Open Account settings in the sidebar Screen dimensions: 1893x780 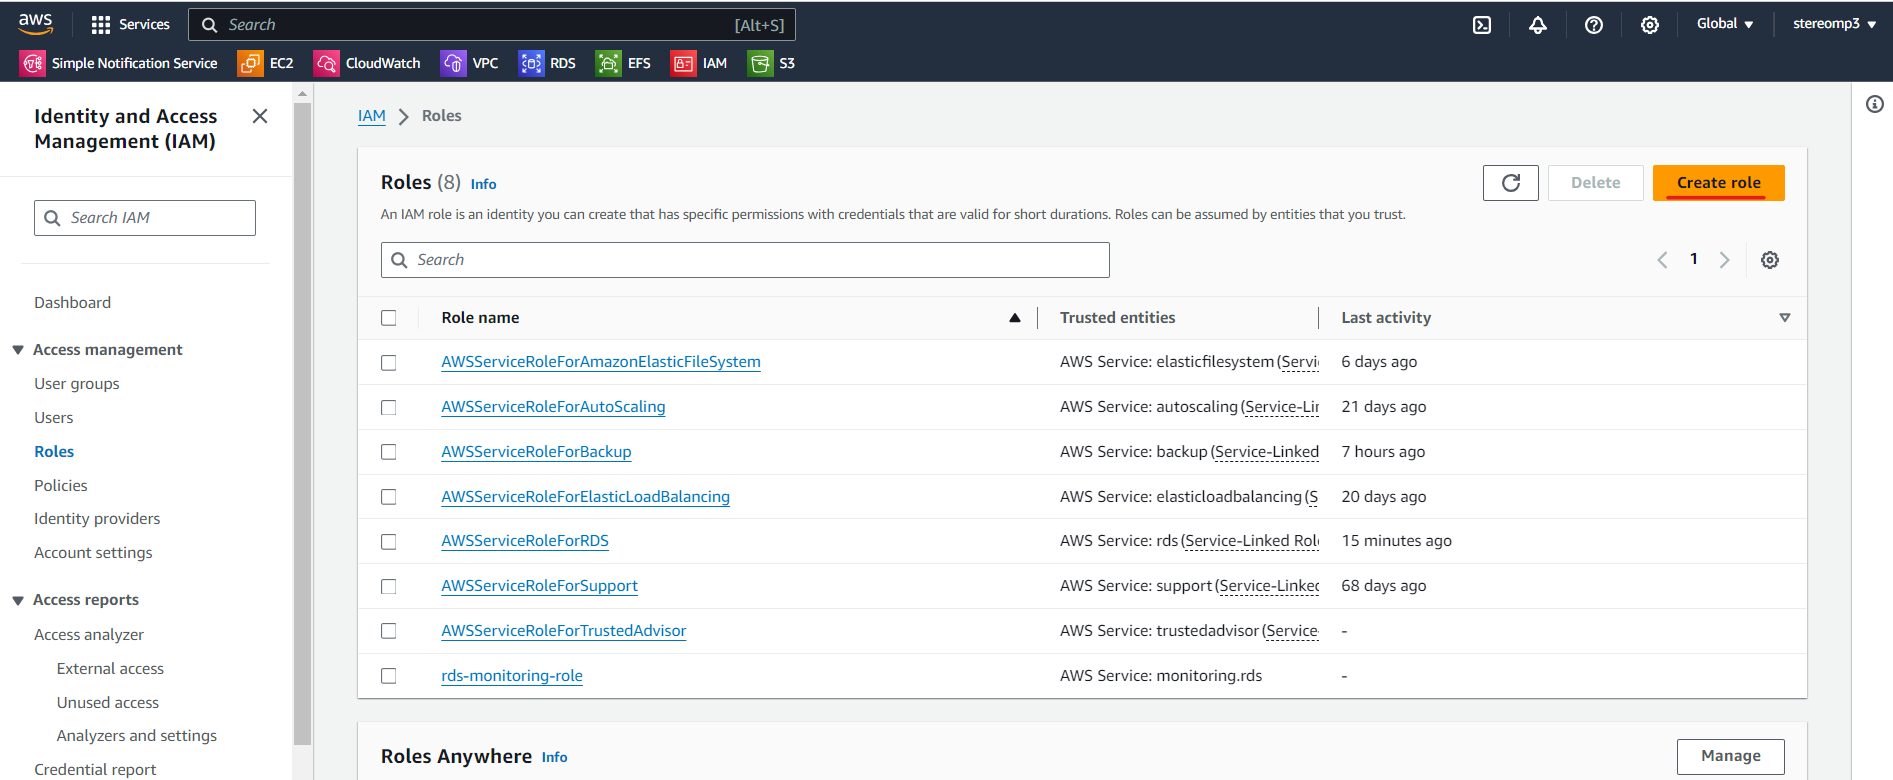click(93, 553)
